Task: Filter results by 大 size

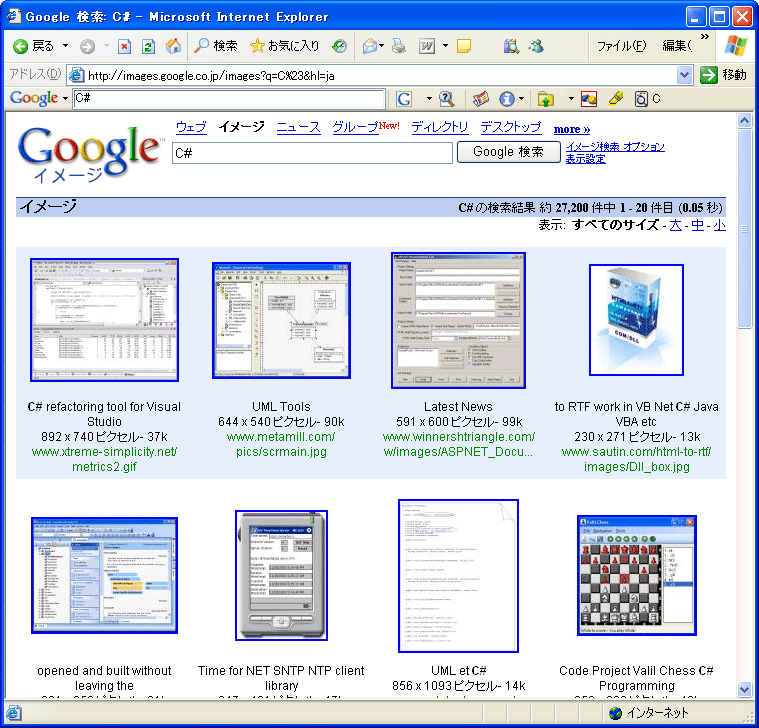Action: (x=675, y=225)
